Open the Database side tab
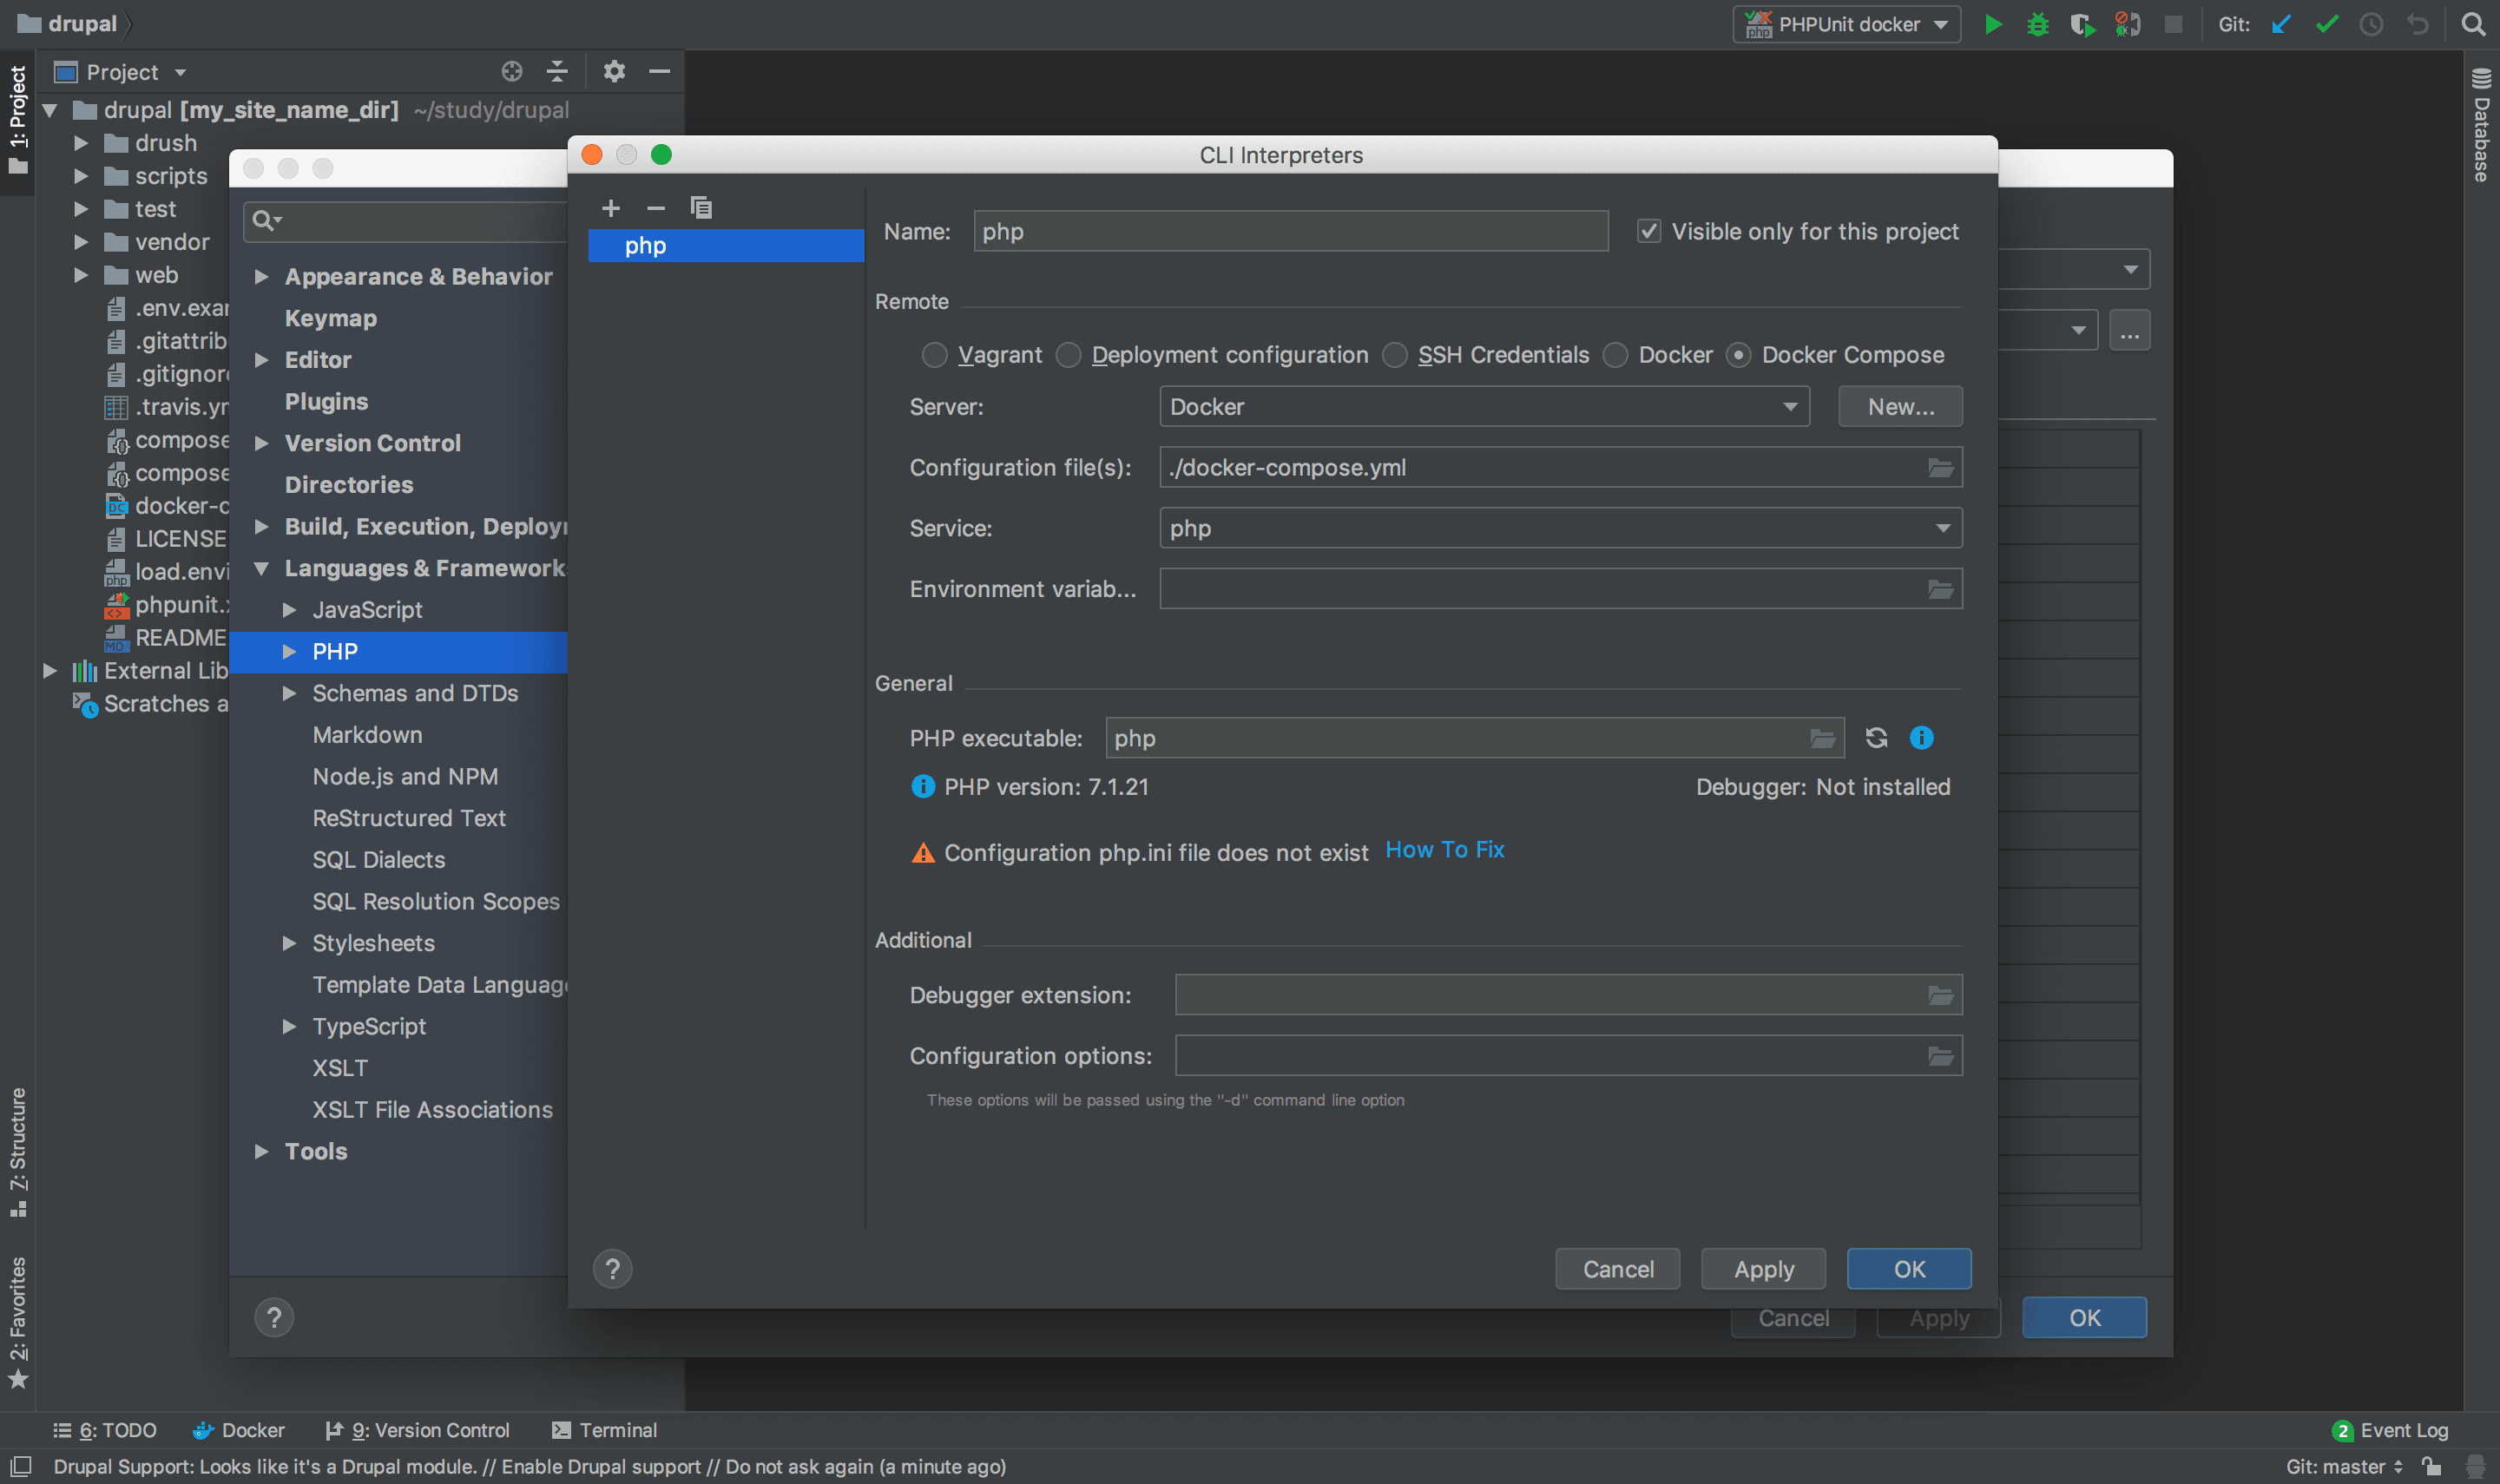 coord(2481,125)
